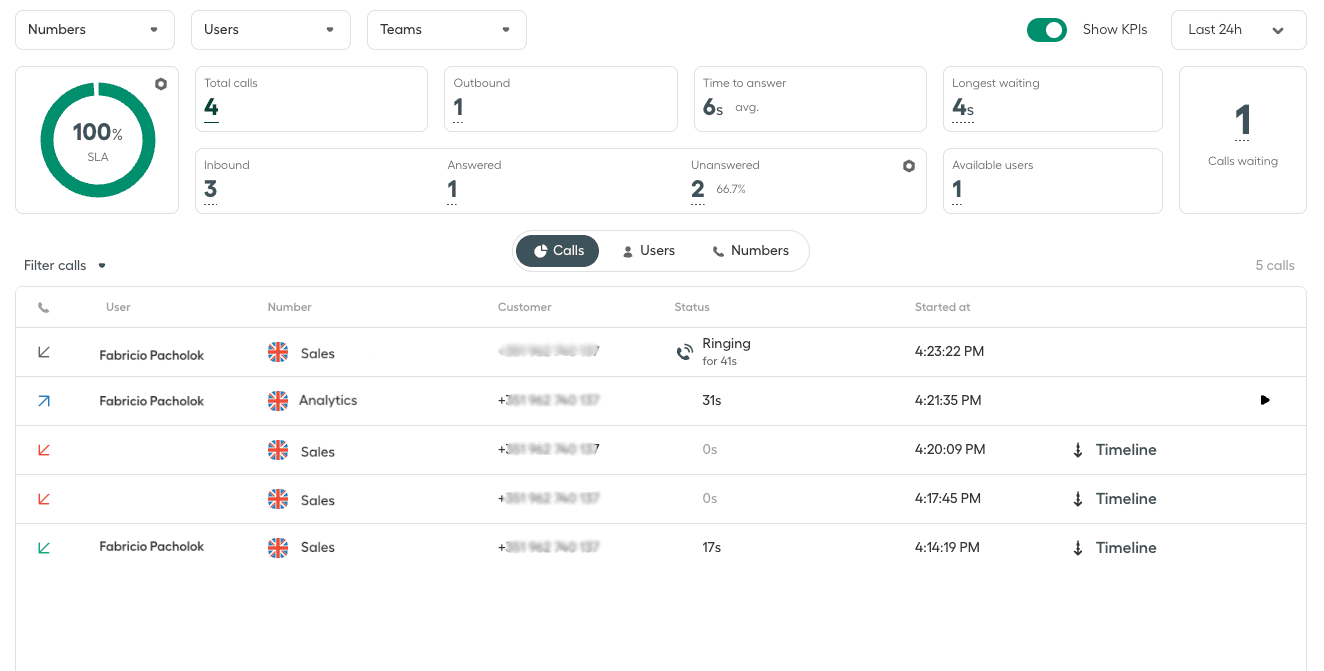Click the gear icon on the Unanswered KPI

click(909, 165)
